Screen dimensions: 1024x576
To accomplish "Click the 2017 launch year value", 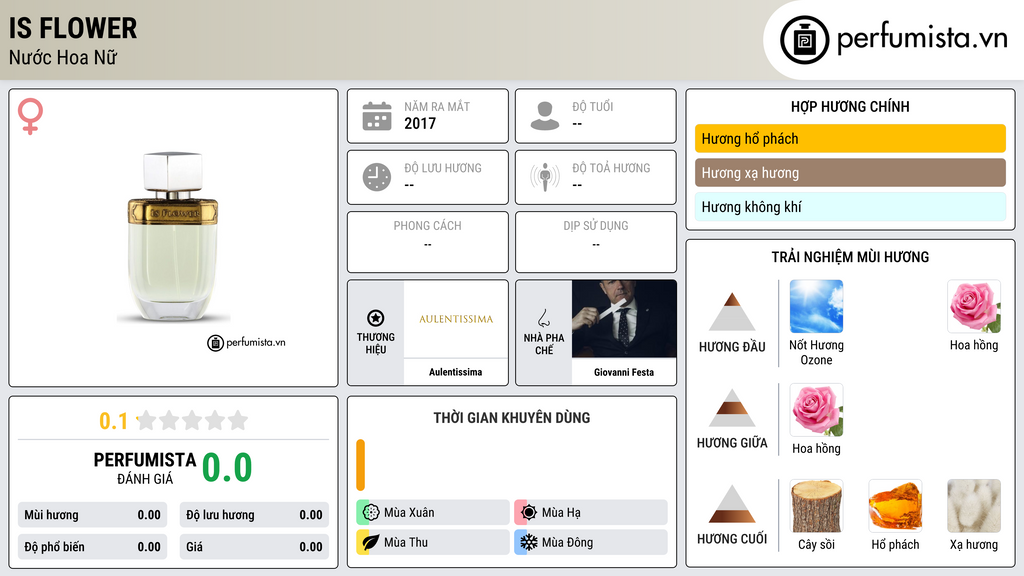I will [x=420, y=123].
